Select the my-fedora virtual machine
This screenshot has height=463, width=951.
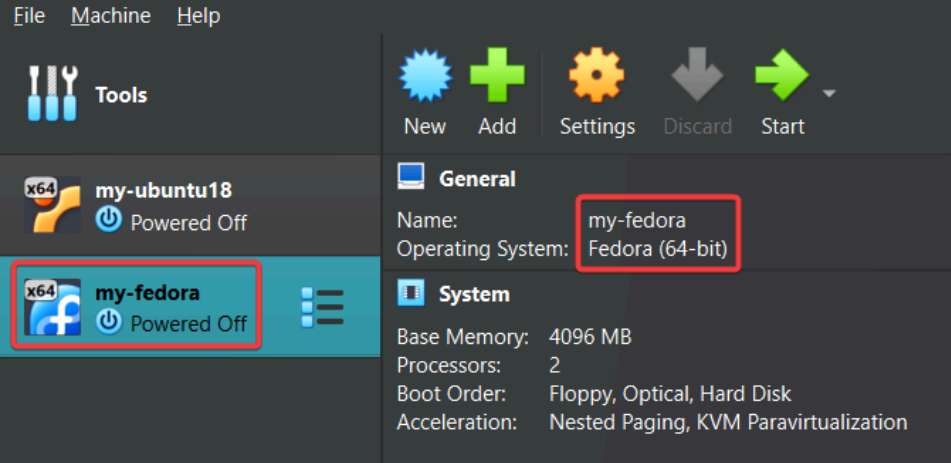click(190, 306)
